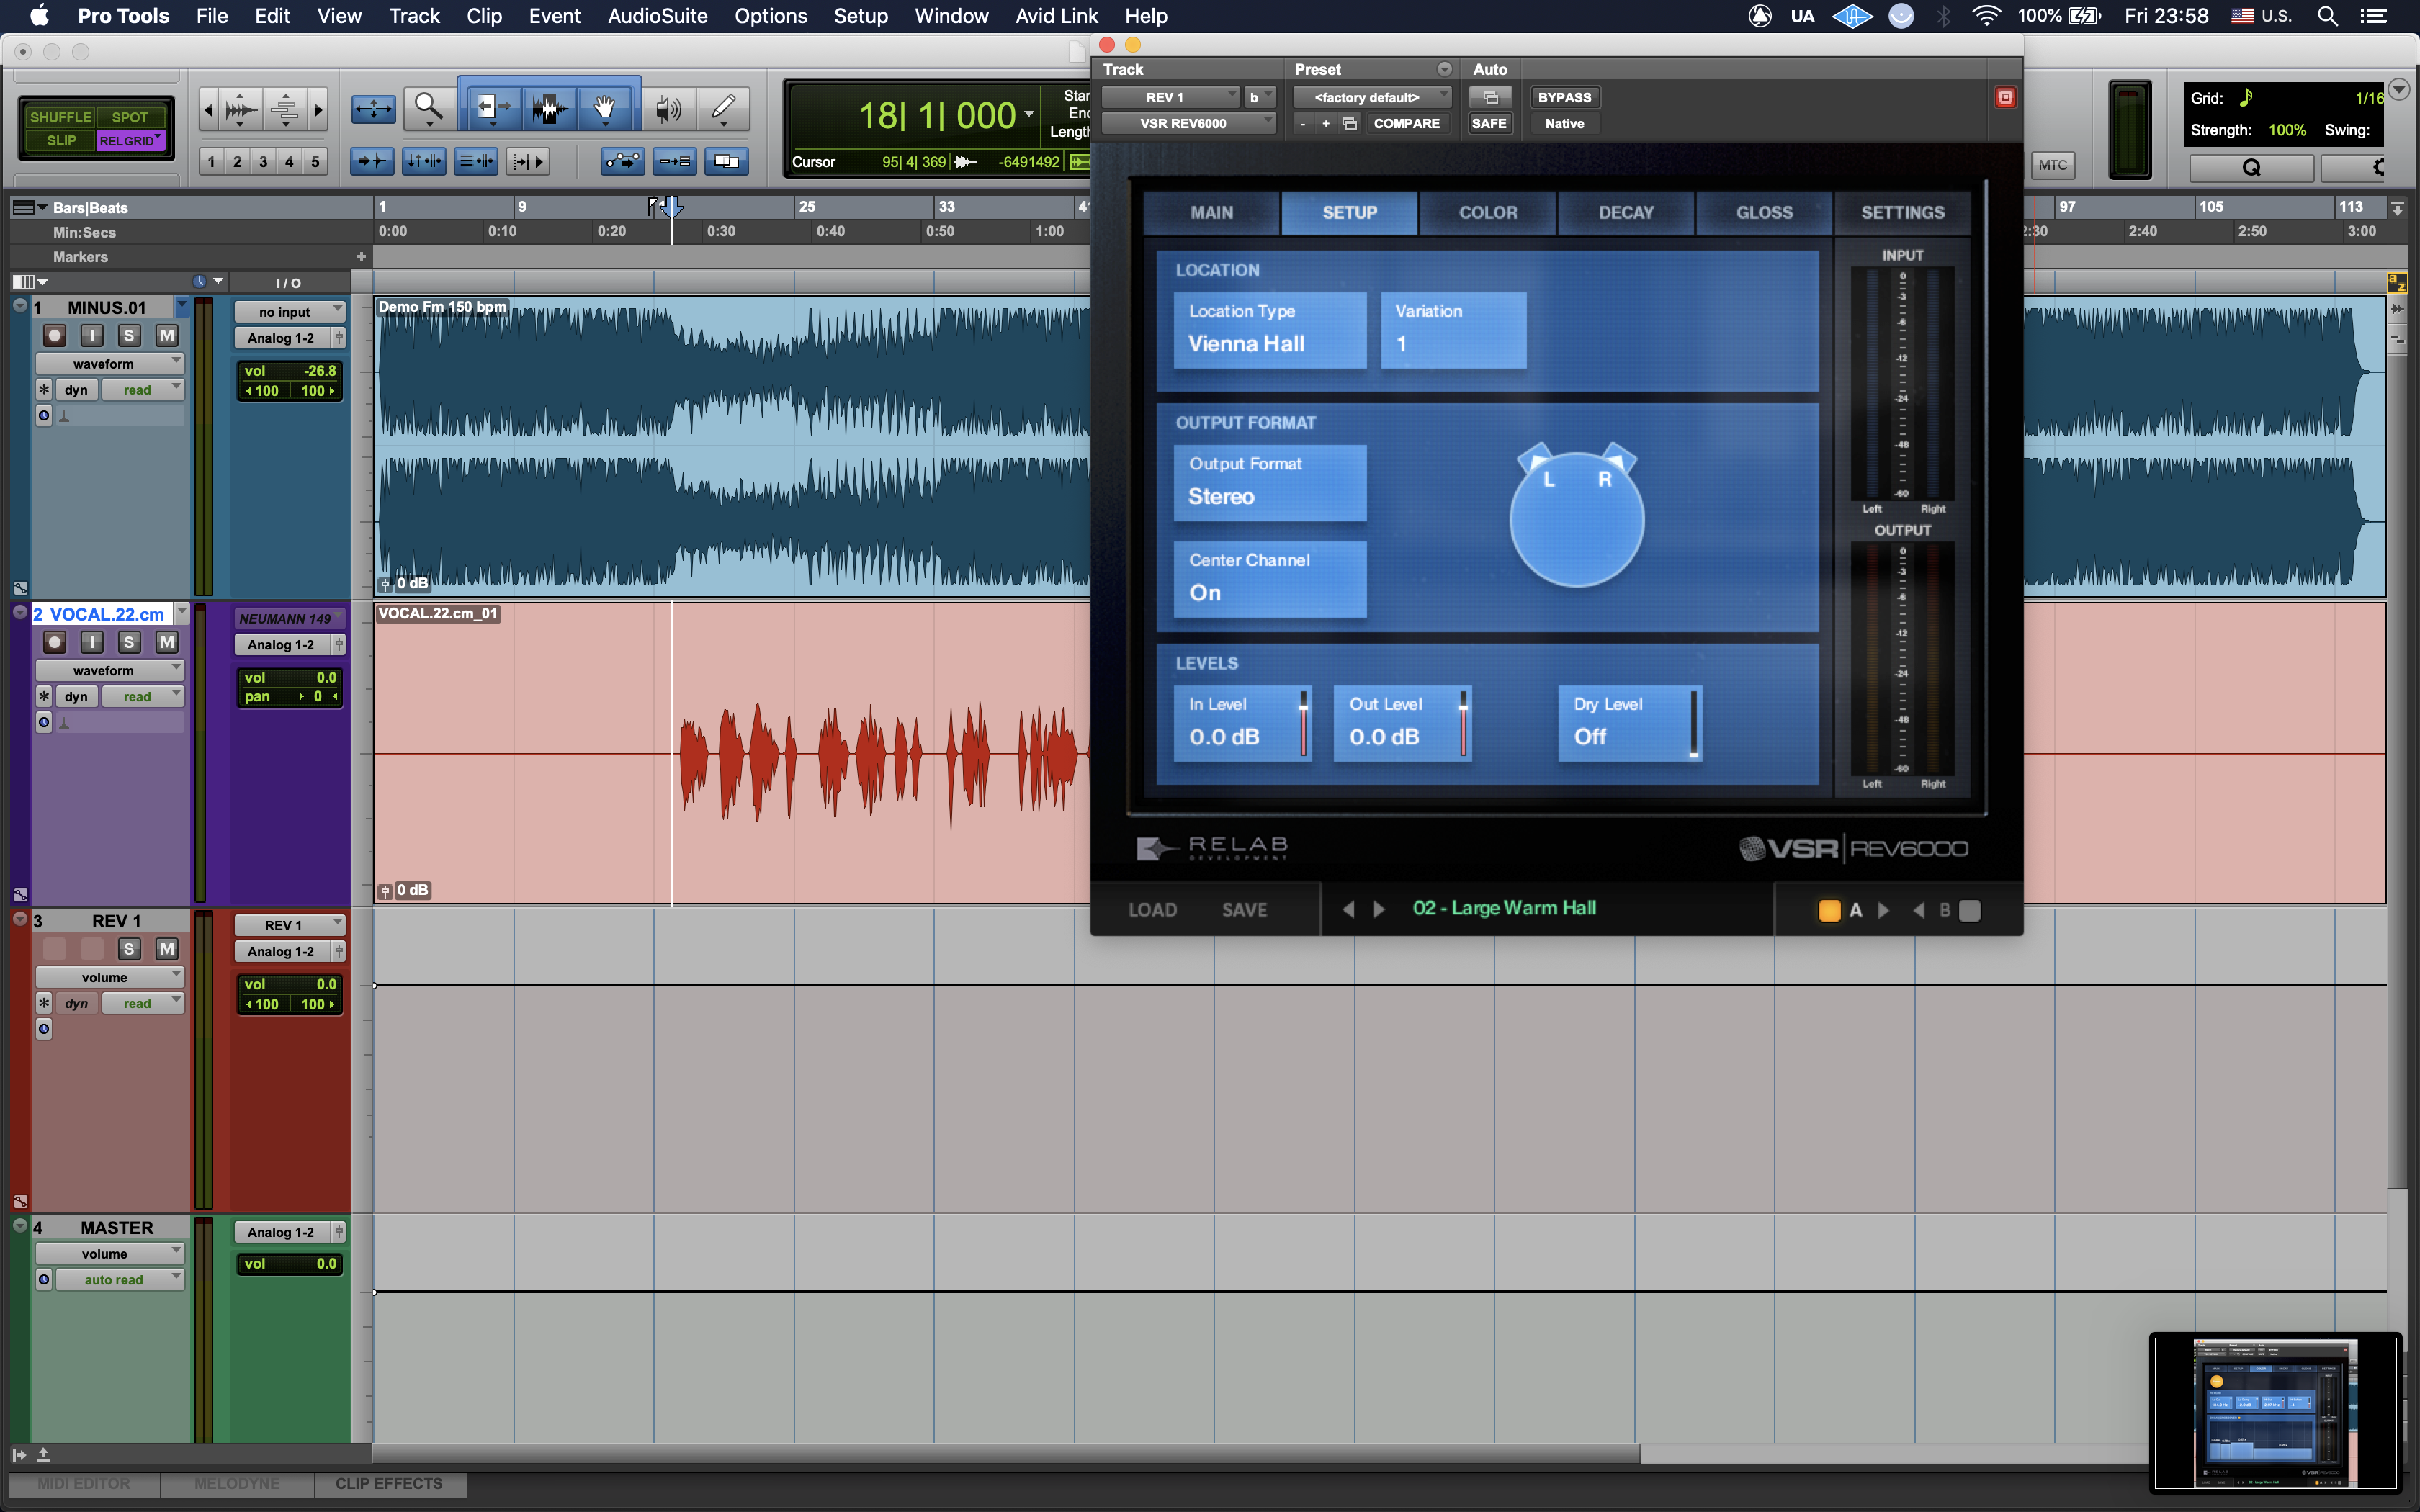Select the Trim tool
Image resolution: width=2420 pixels, height=1512 pixels.
coord(491,107)
